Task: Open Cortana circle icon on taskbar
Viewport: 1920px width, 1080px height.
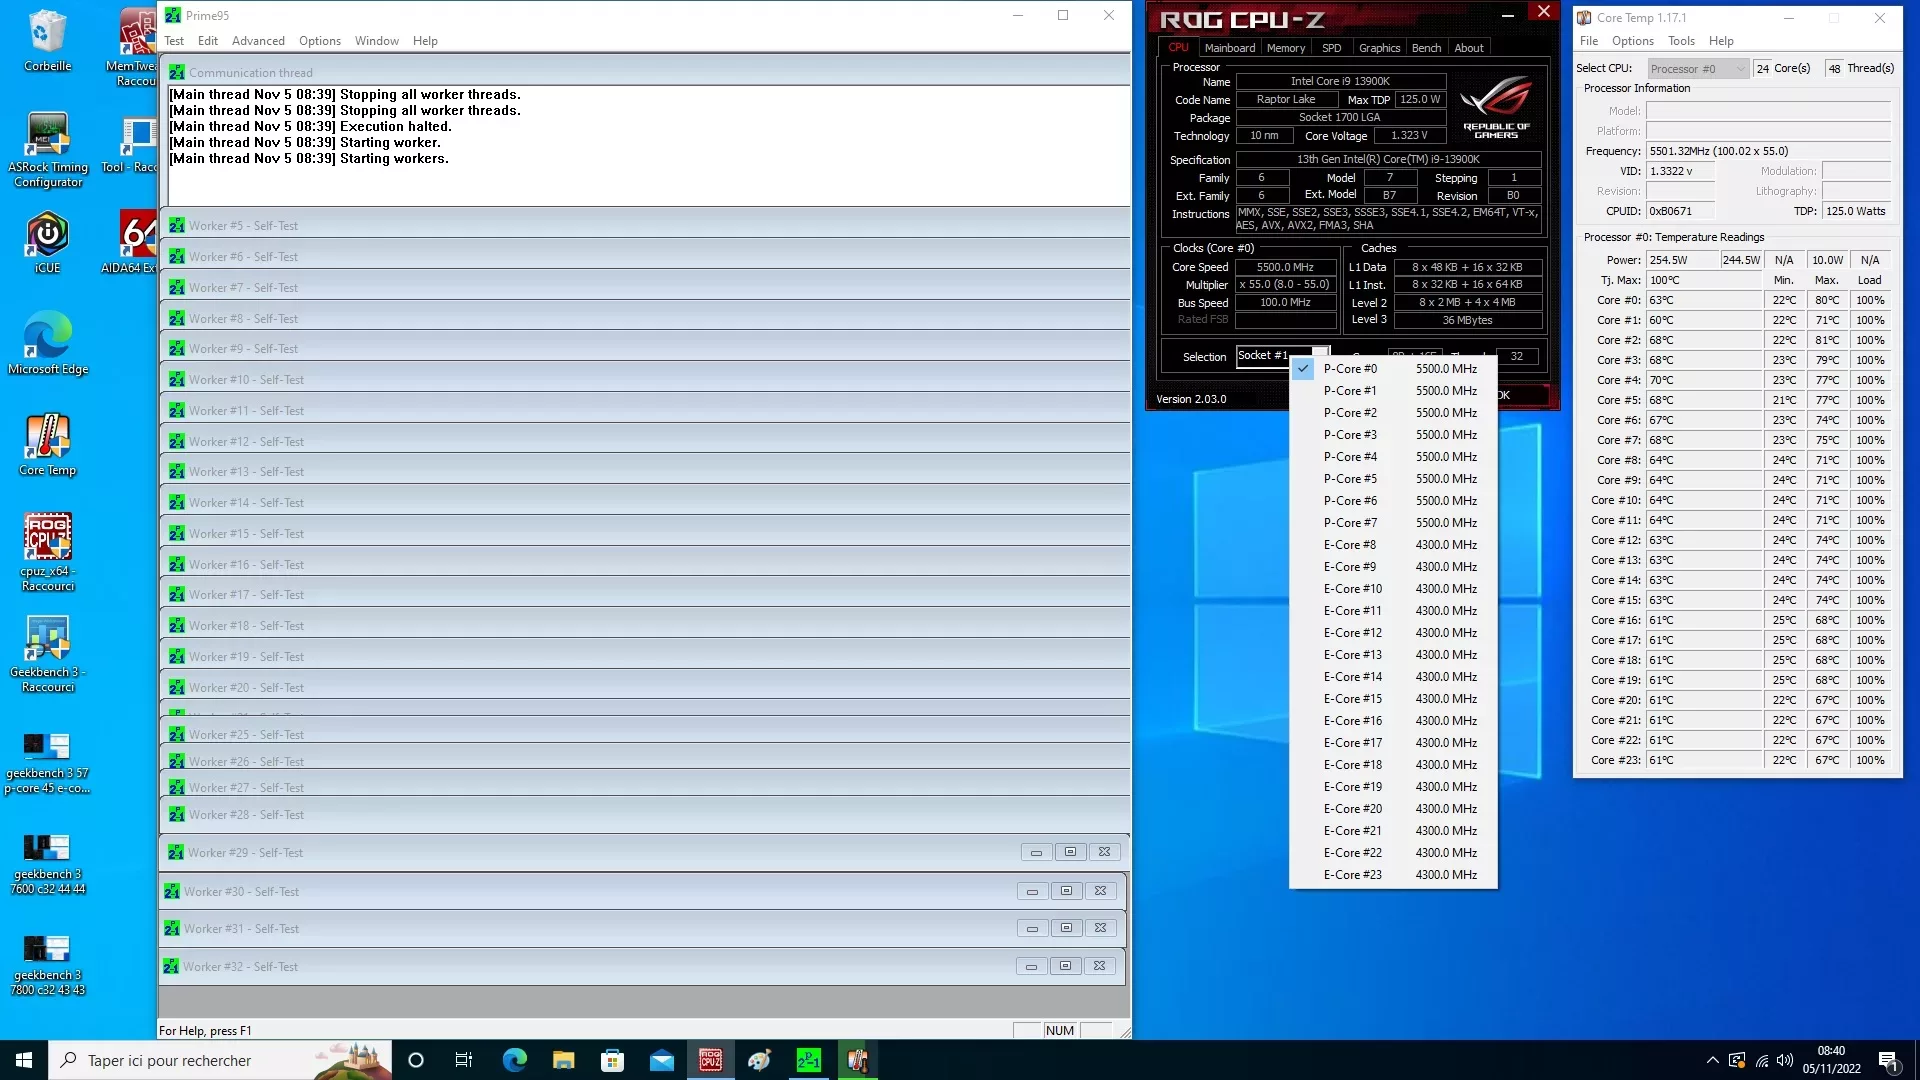Action: click(416, 1060)
